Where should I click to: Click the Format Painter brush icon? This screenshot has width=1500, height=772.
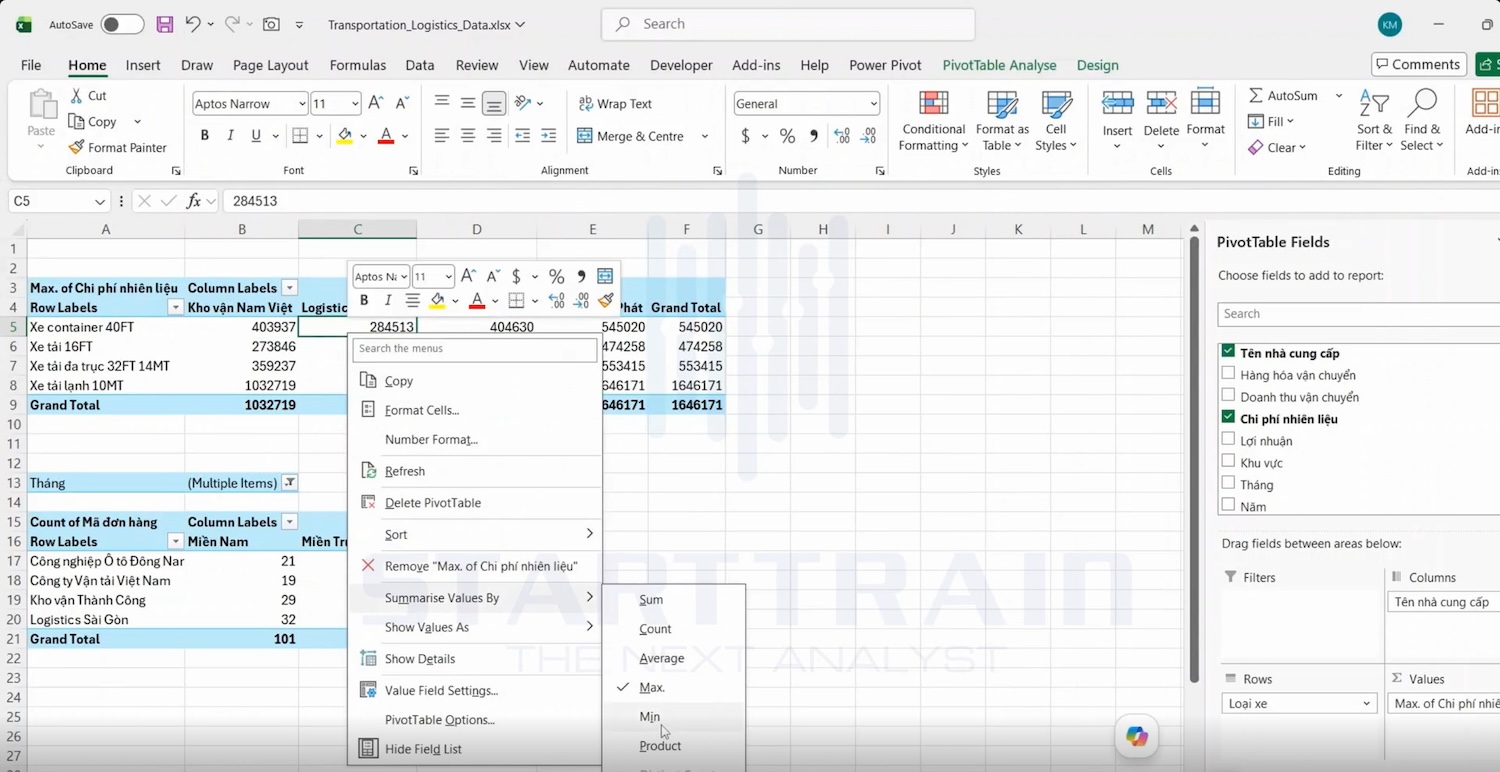[x=76, y=147]
